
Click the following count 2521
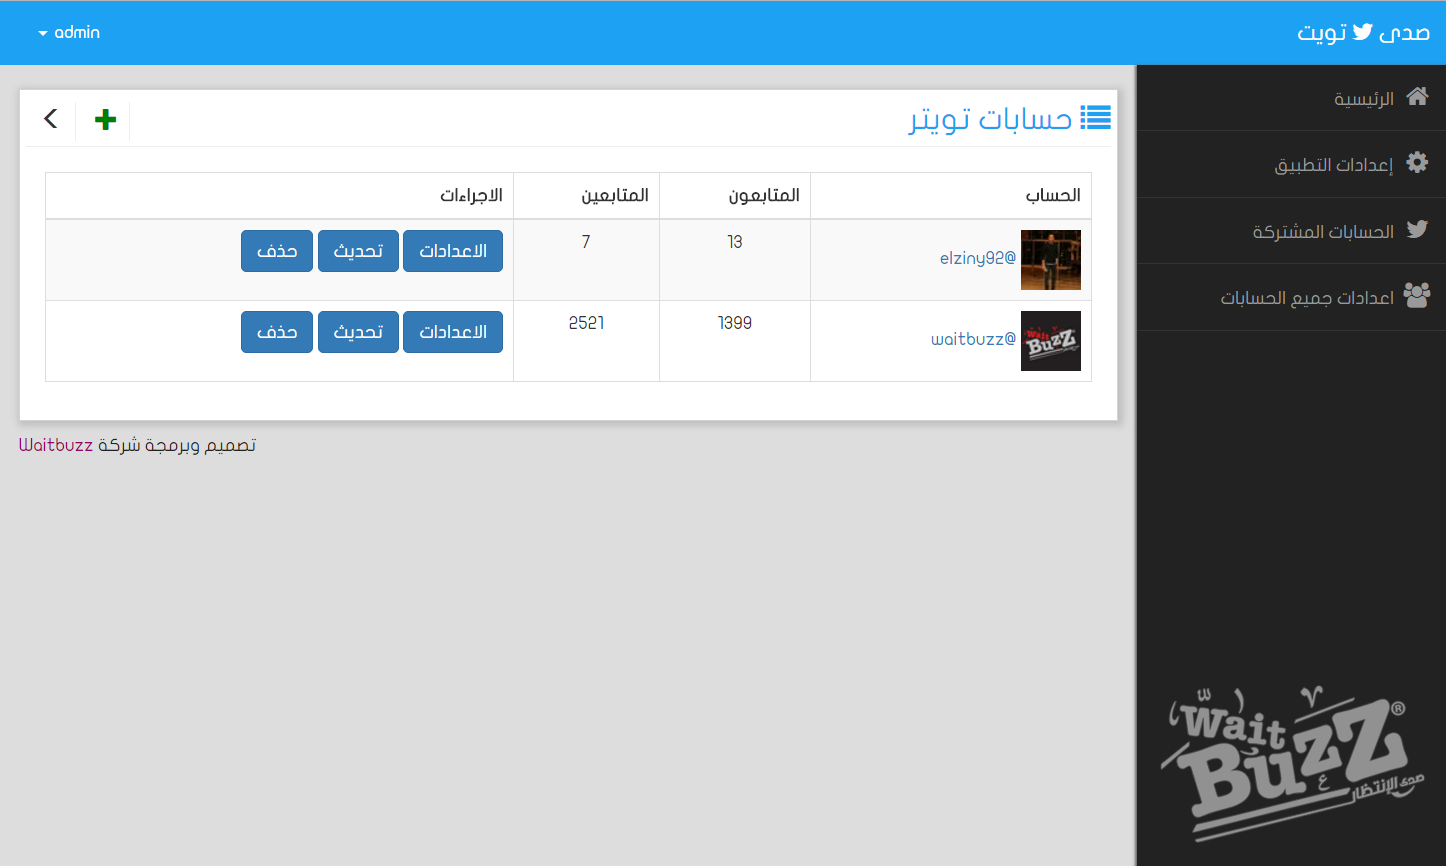click(x=586, y=323)
